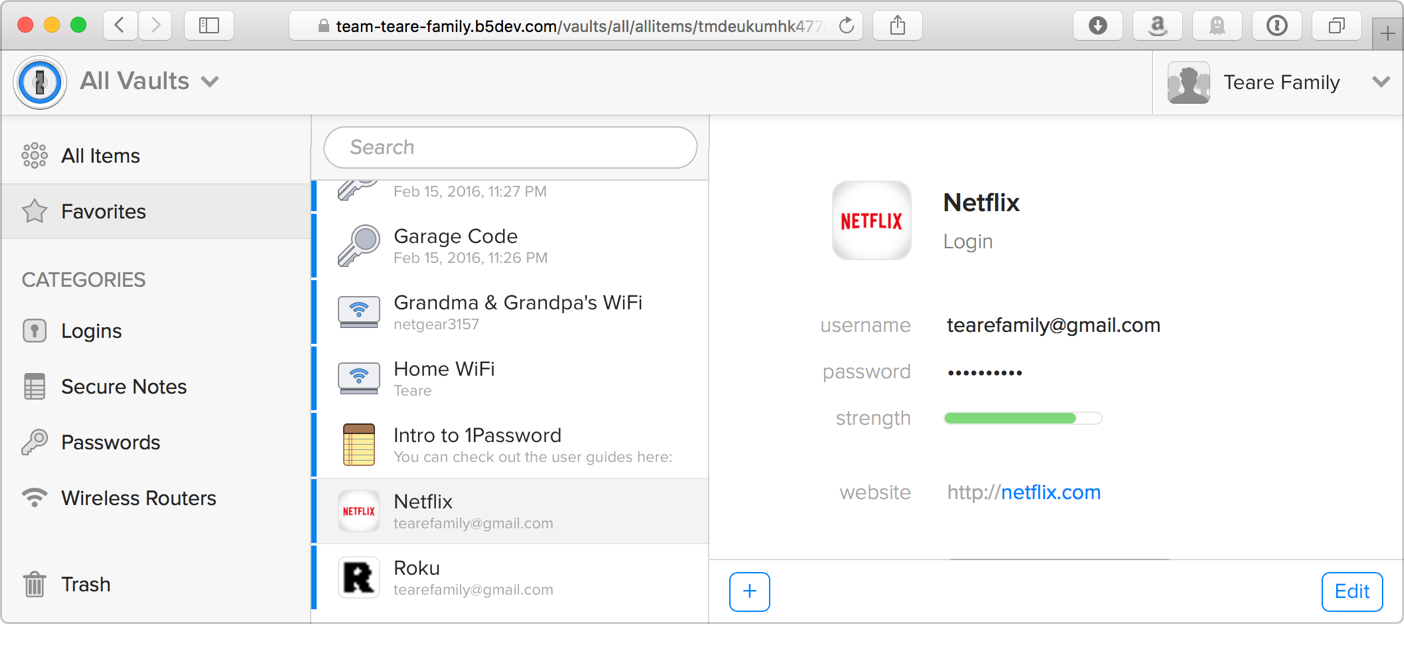This screenshot has height=664, width=1404.
Task: Expand the Teare Family account menu
Action: pyautogui.click(x=1380, y=82)
